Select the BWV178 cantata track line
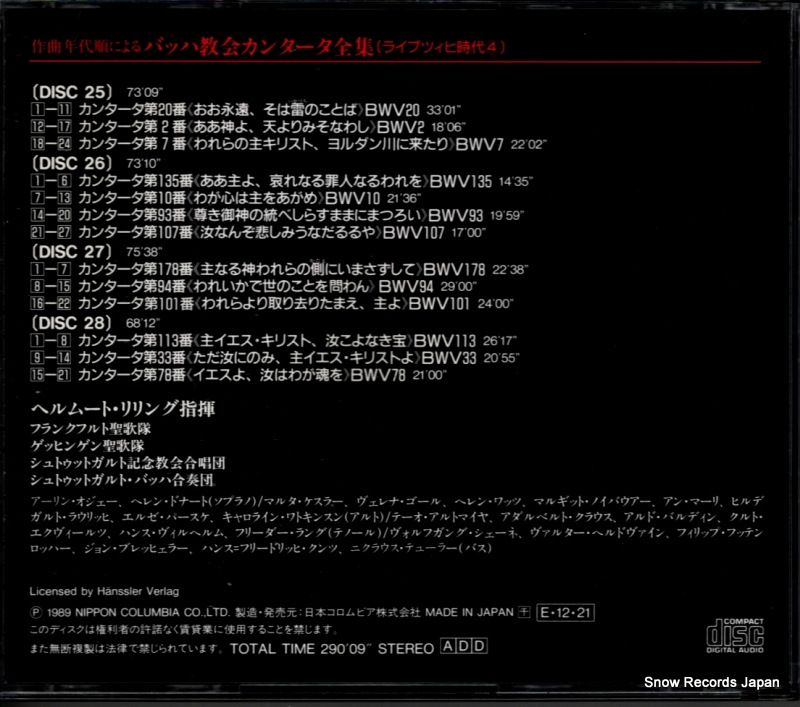 click(x=280, y=269)
